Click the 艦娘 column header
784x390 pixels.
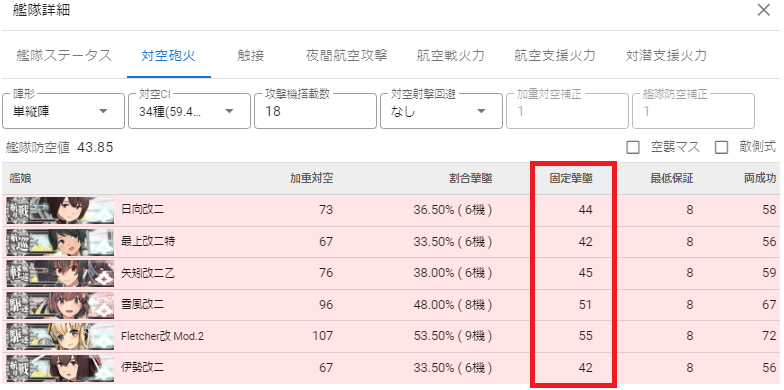tap(20, 178)
